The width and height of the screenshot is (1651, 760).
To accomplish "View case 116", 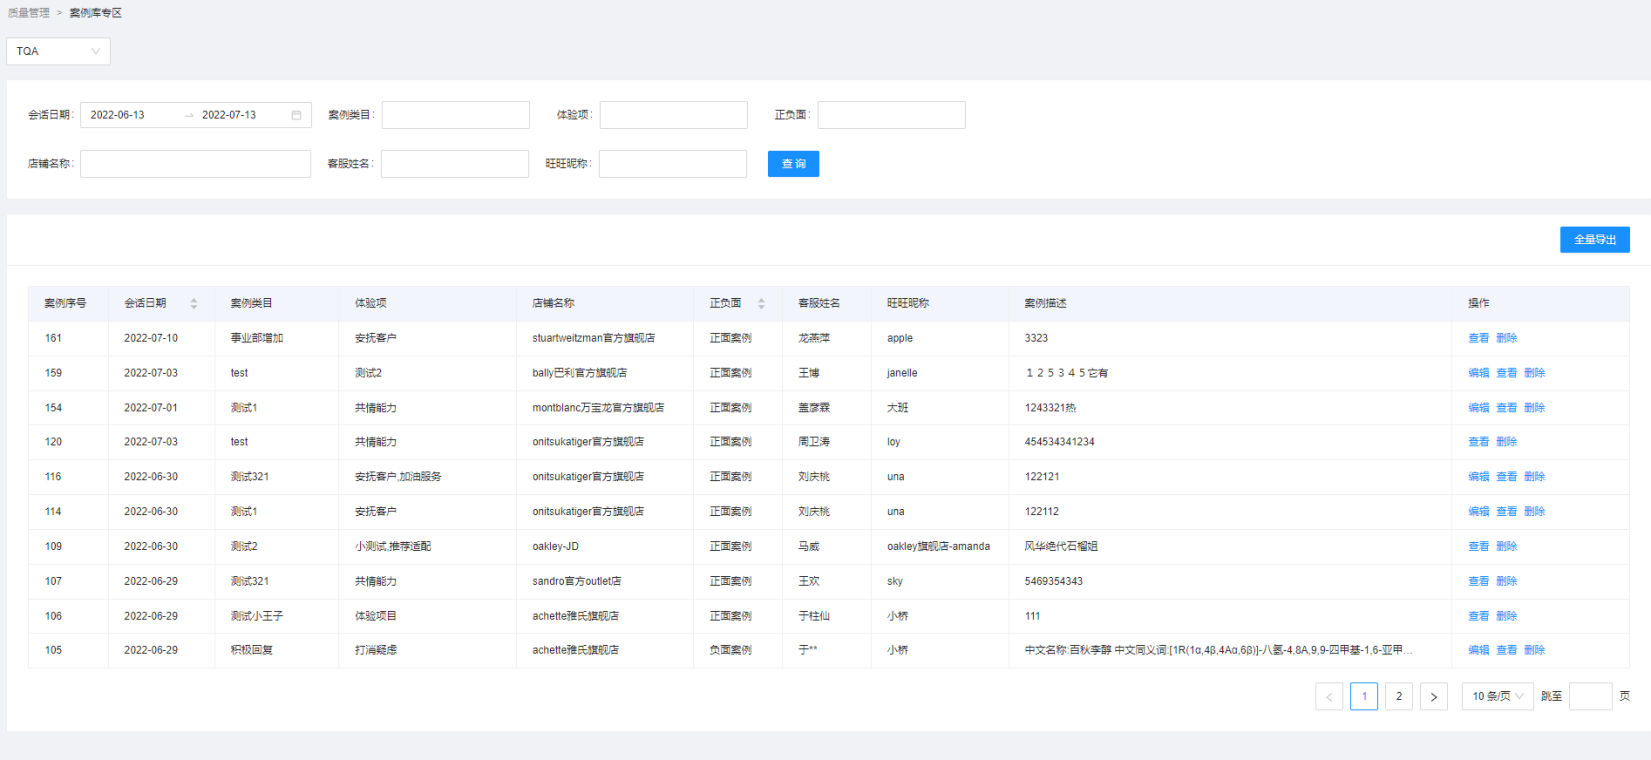I will tap(1506, 477).
